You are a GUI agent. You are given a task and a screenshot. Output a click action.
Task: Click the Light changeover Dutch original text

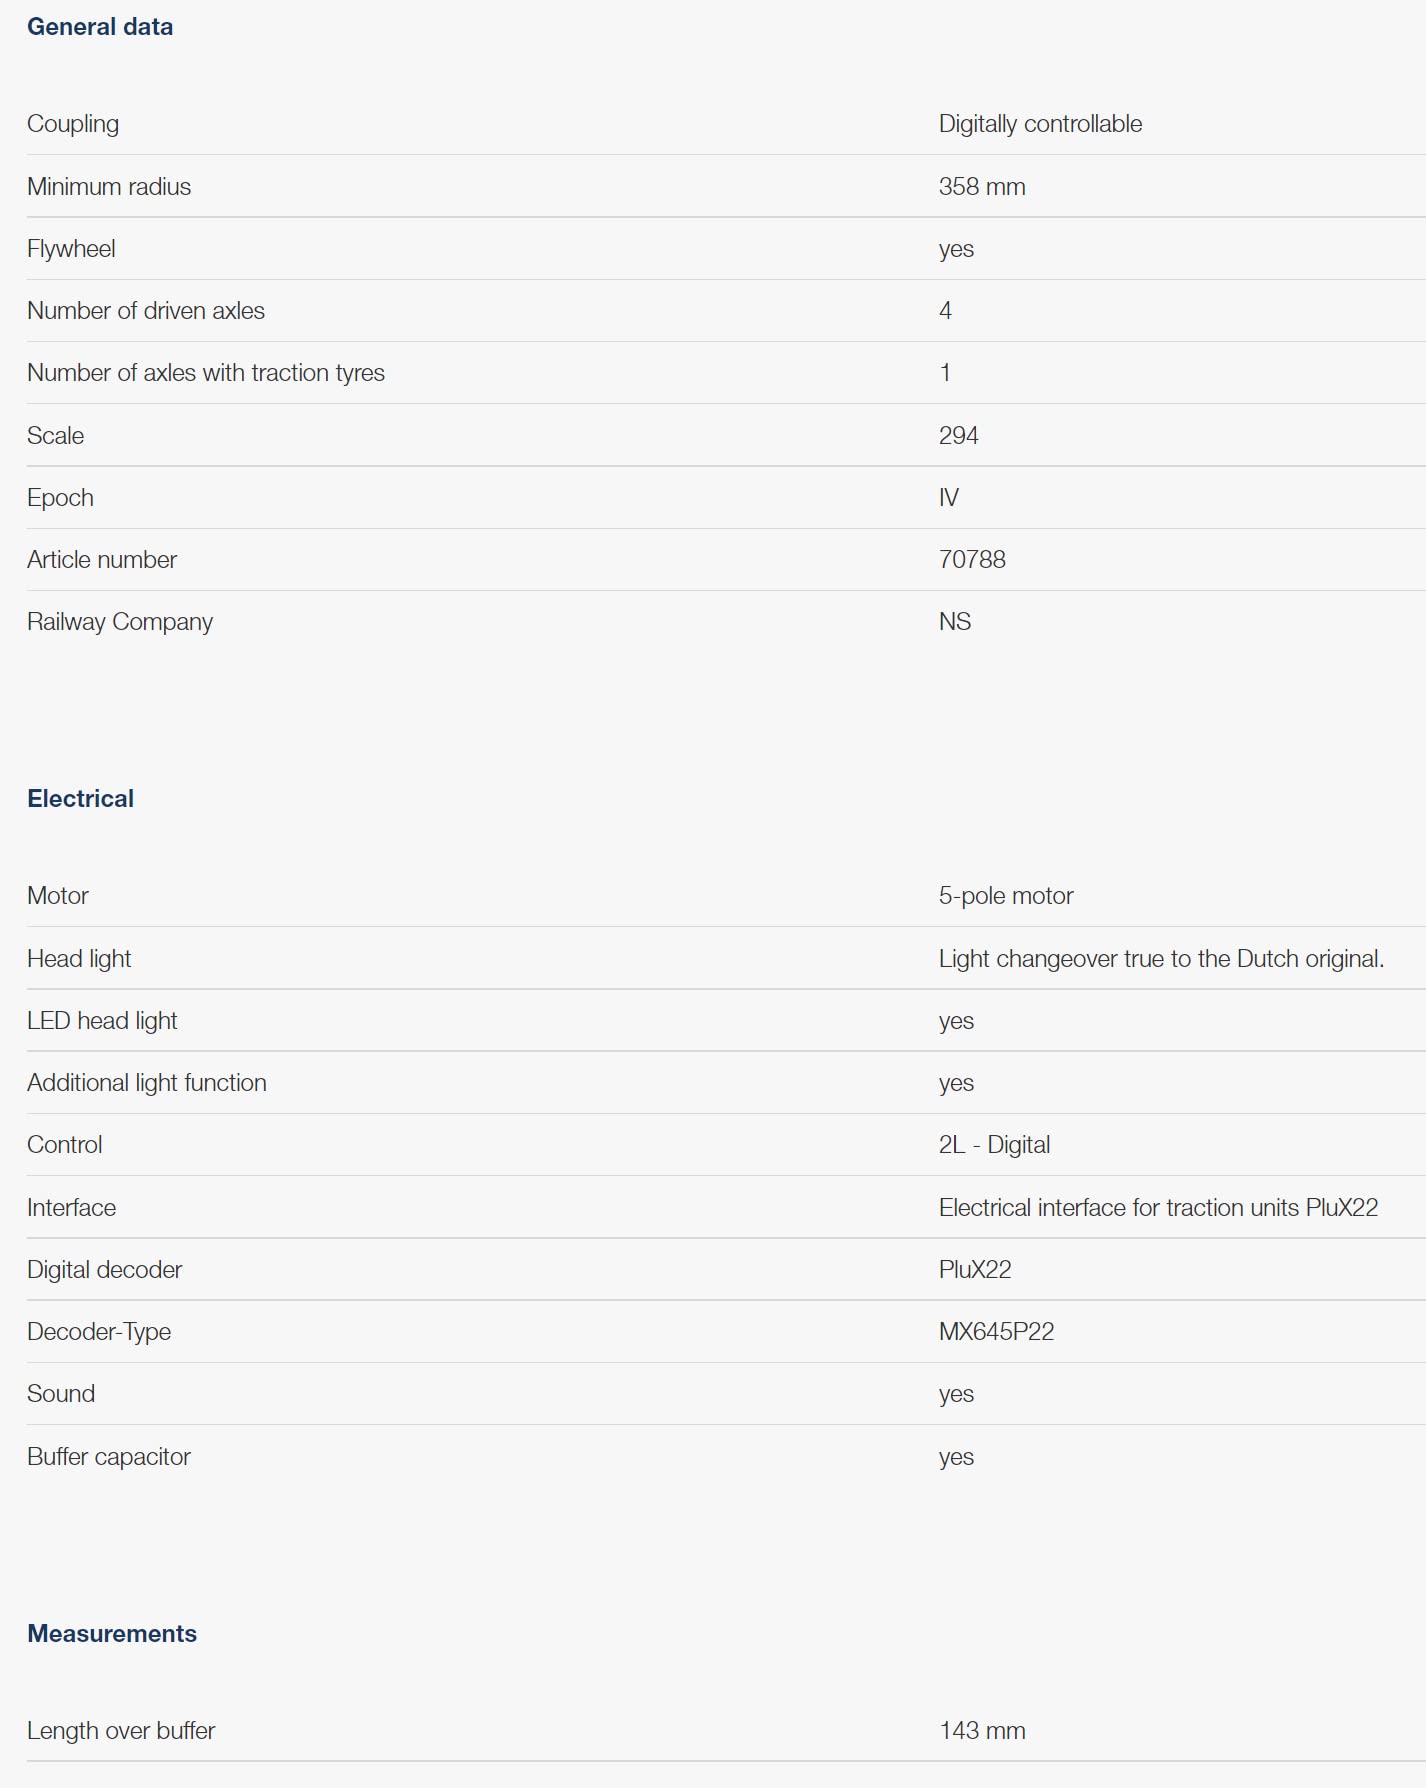pyautogui.click(x=1161, y=959)
